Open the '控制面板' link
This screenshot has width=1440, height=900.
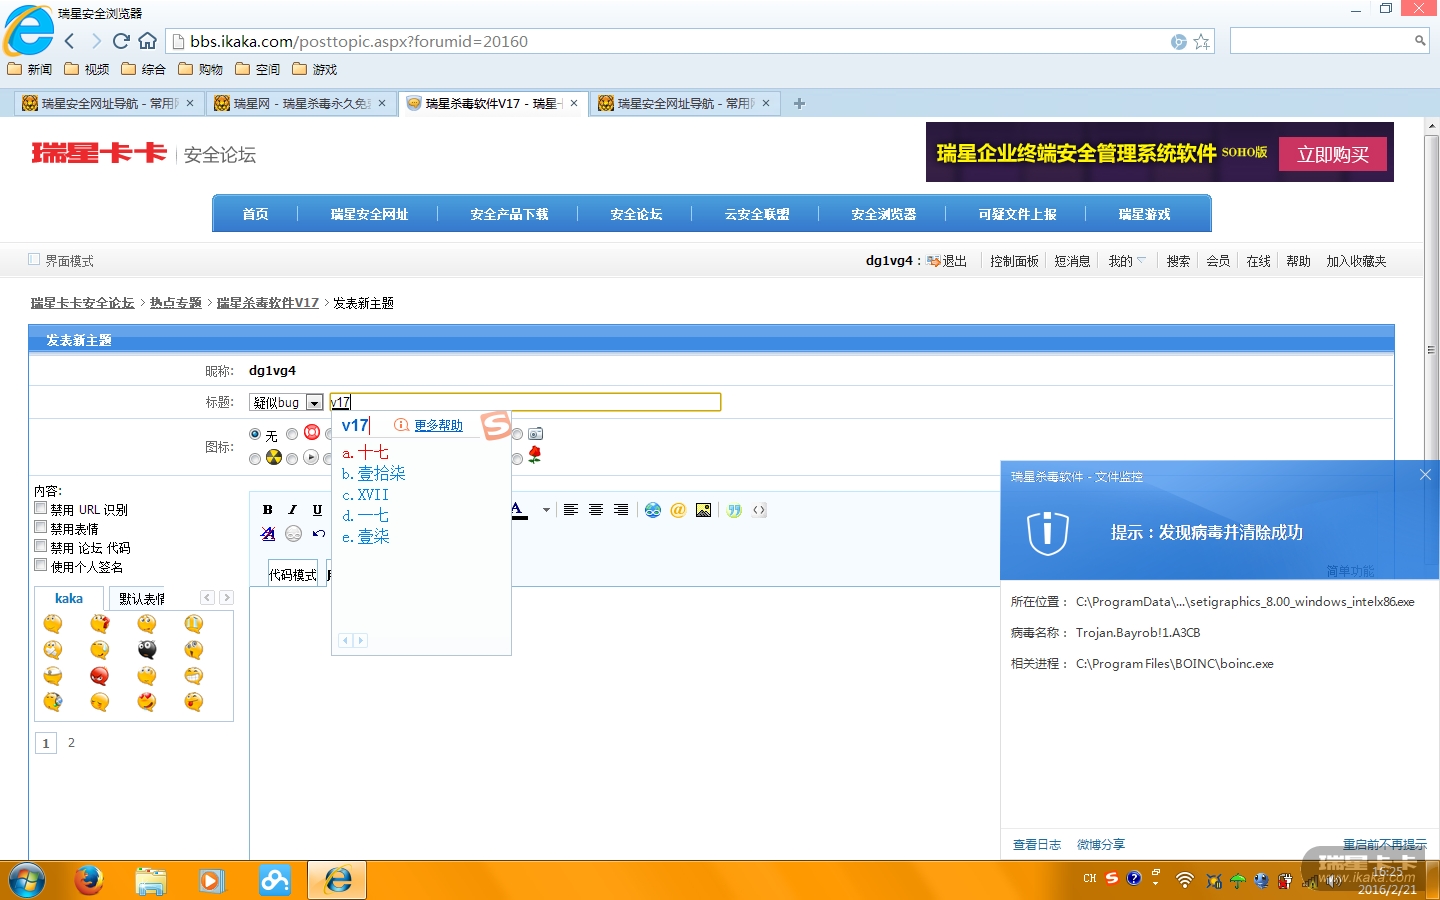pyautogui.click(x=1014, y=261)
